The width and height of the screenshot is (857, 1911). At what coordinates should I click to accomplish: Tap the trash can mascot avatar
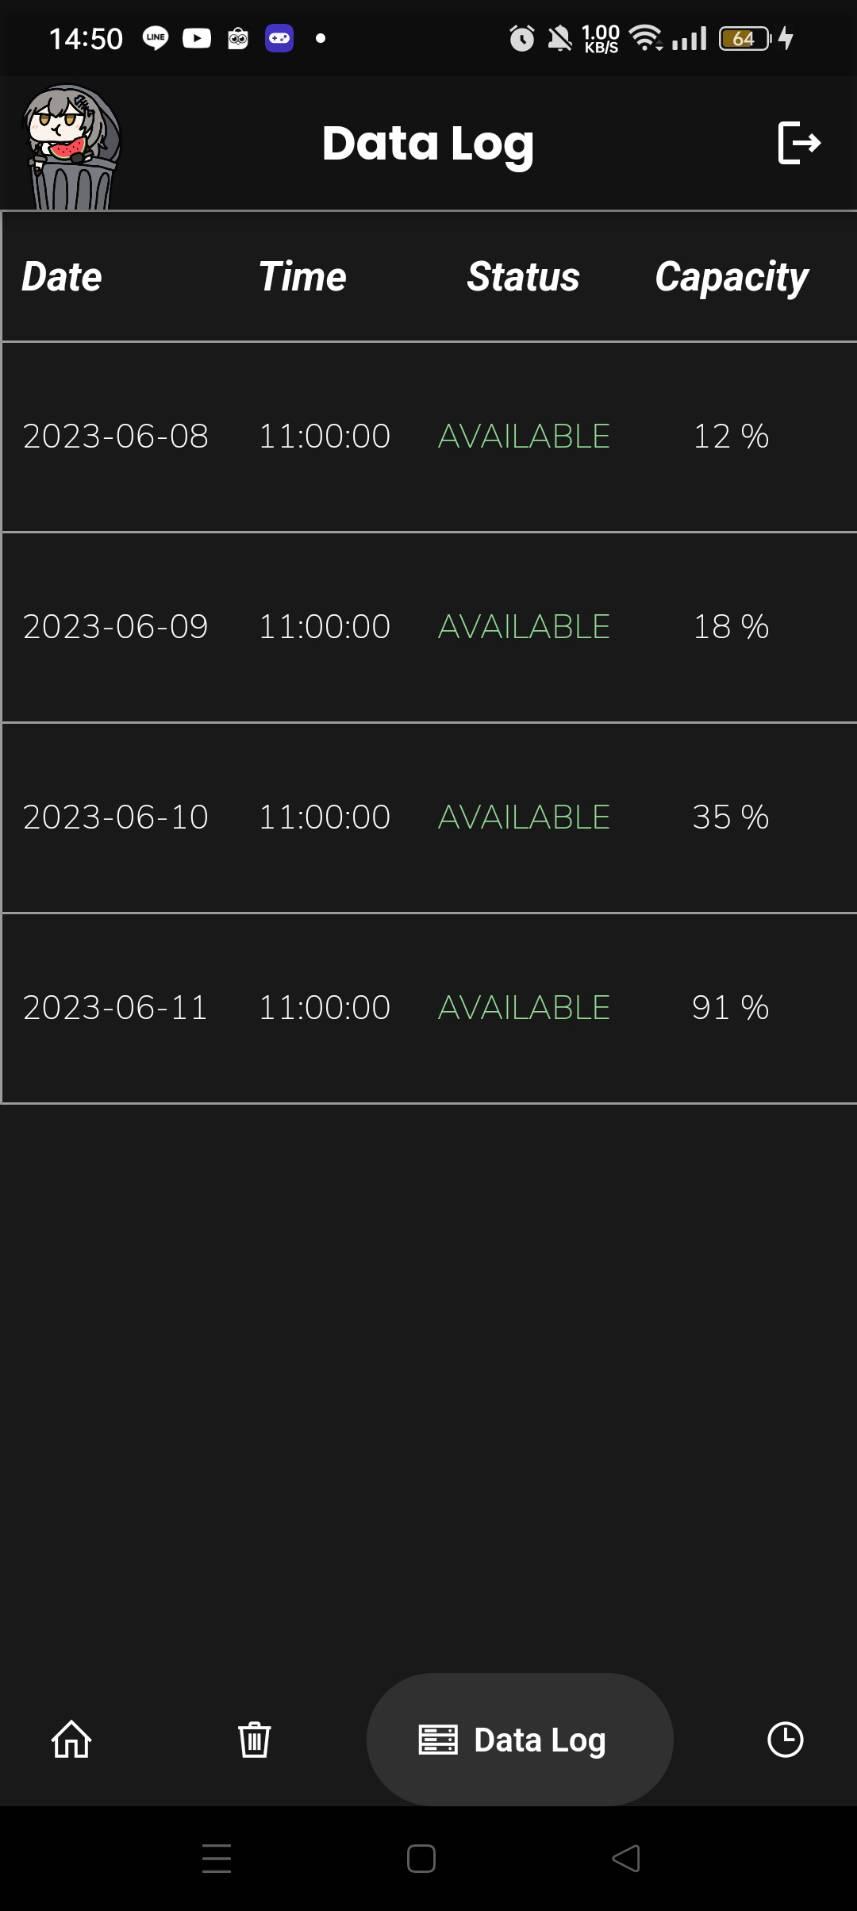(70, 147)
